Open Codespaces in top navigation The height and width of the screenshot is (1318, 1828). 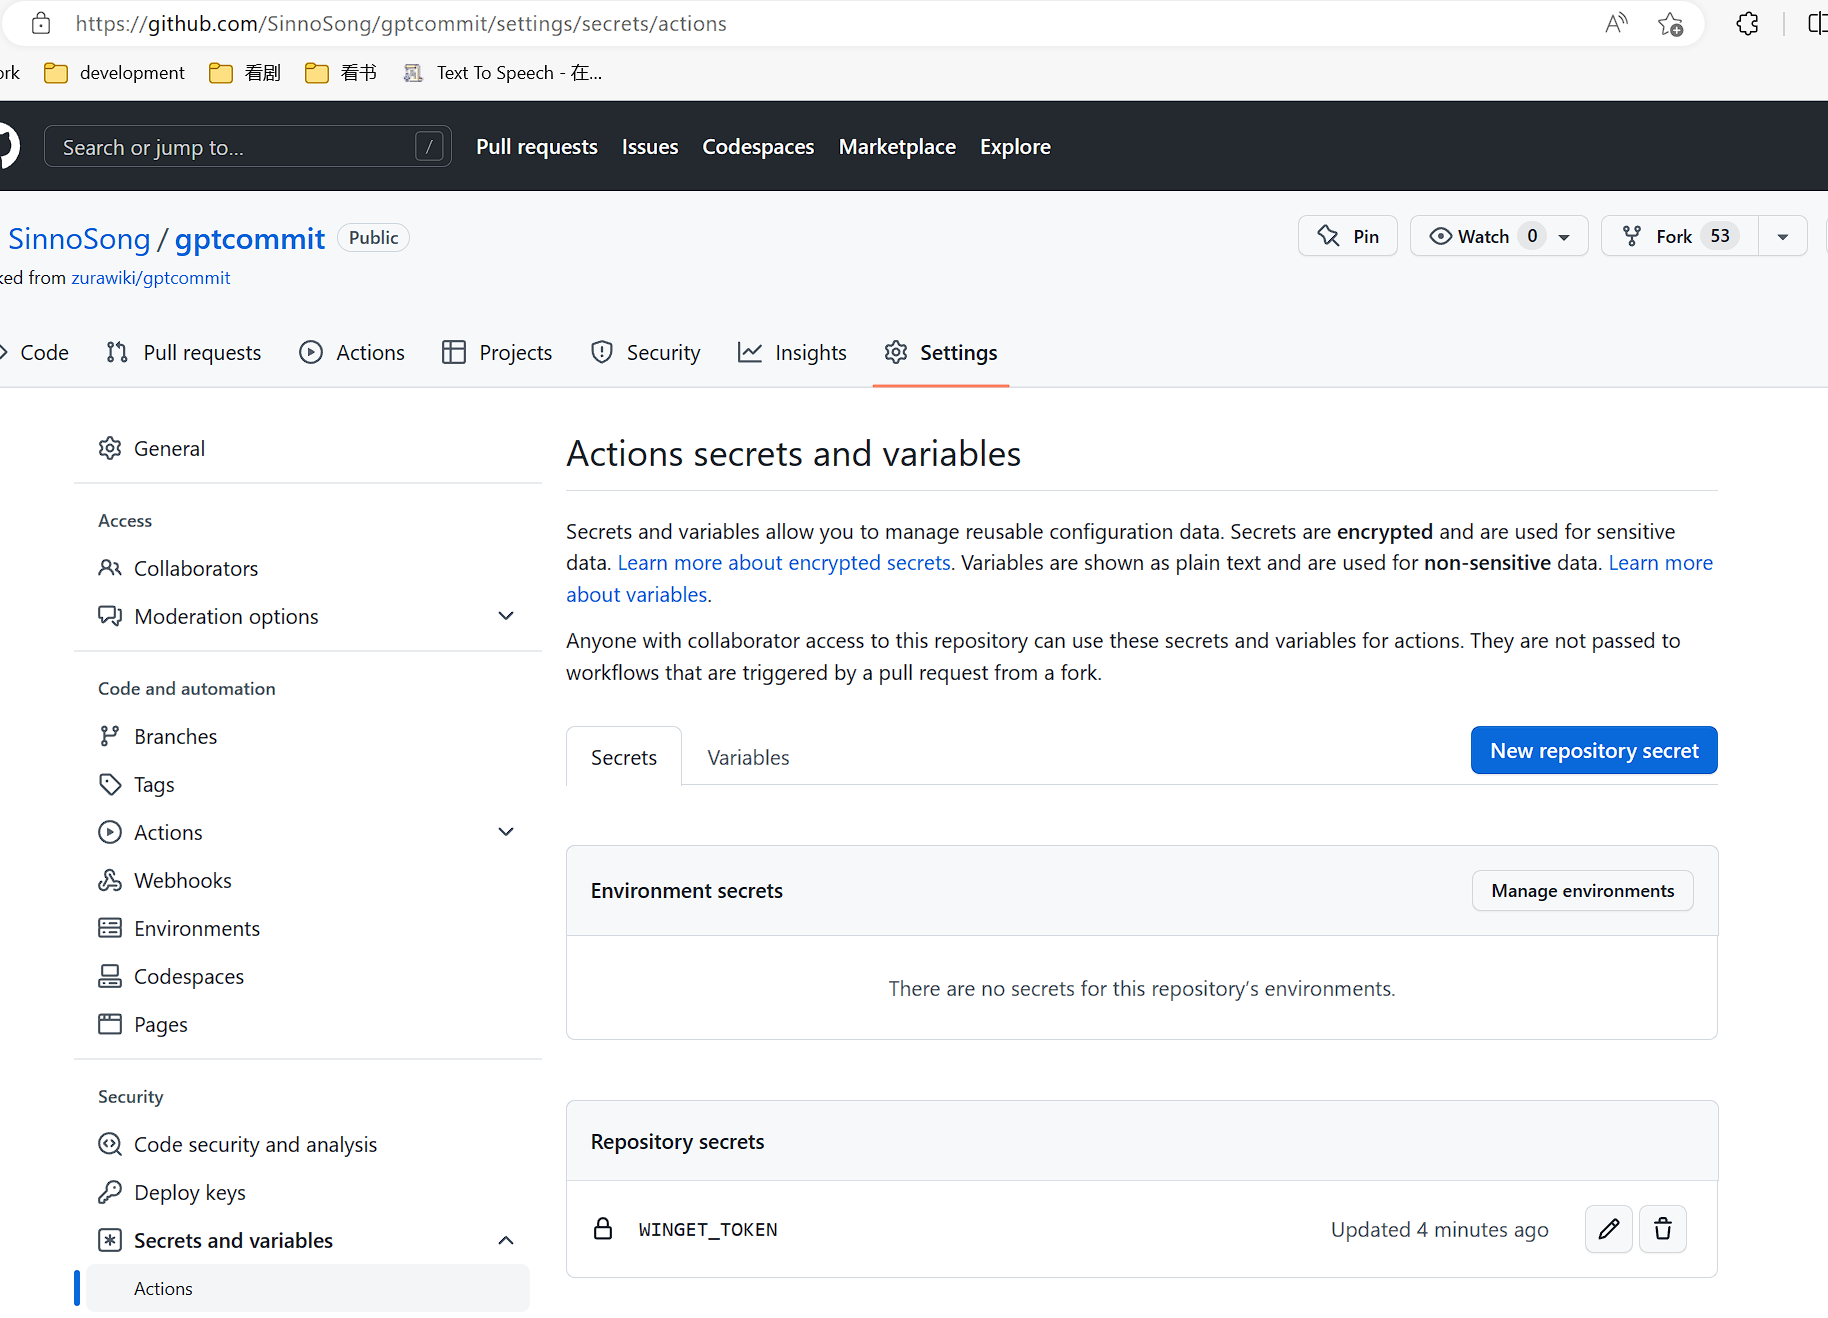click(x=758, y=147)
